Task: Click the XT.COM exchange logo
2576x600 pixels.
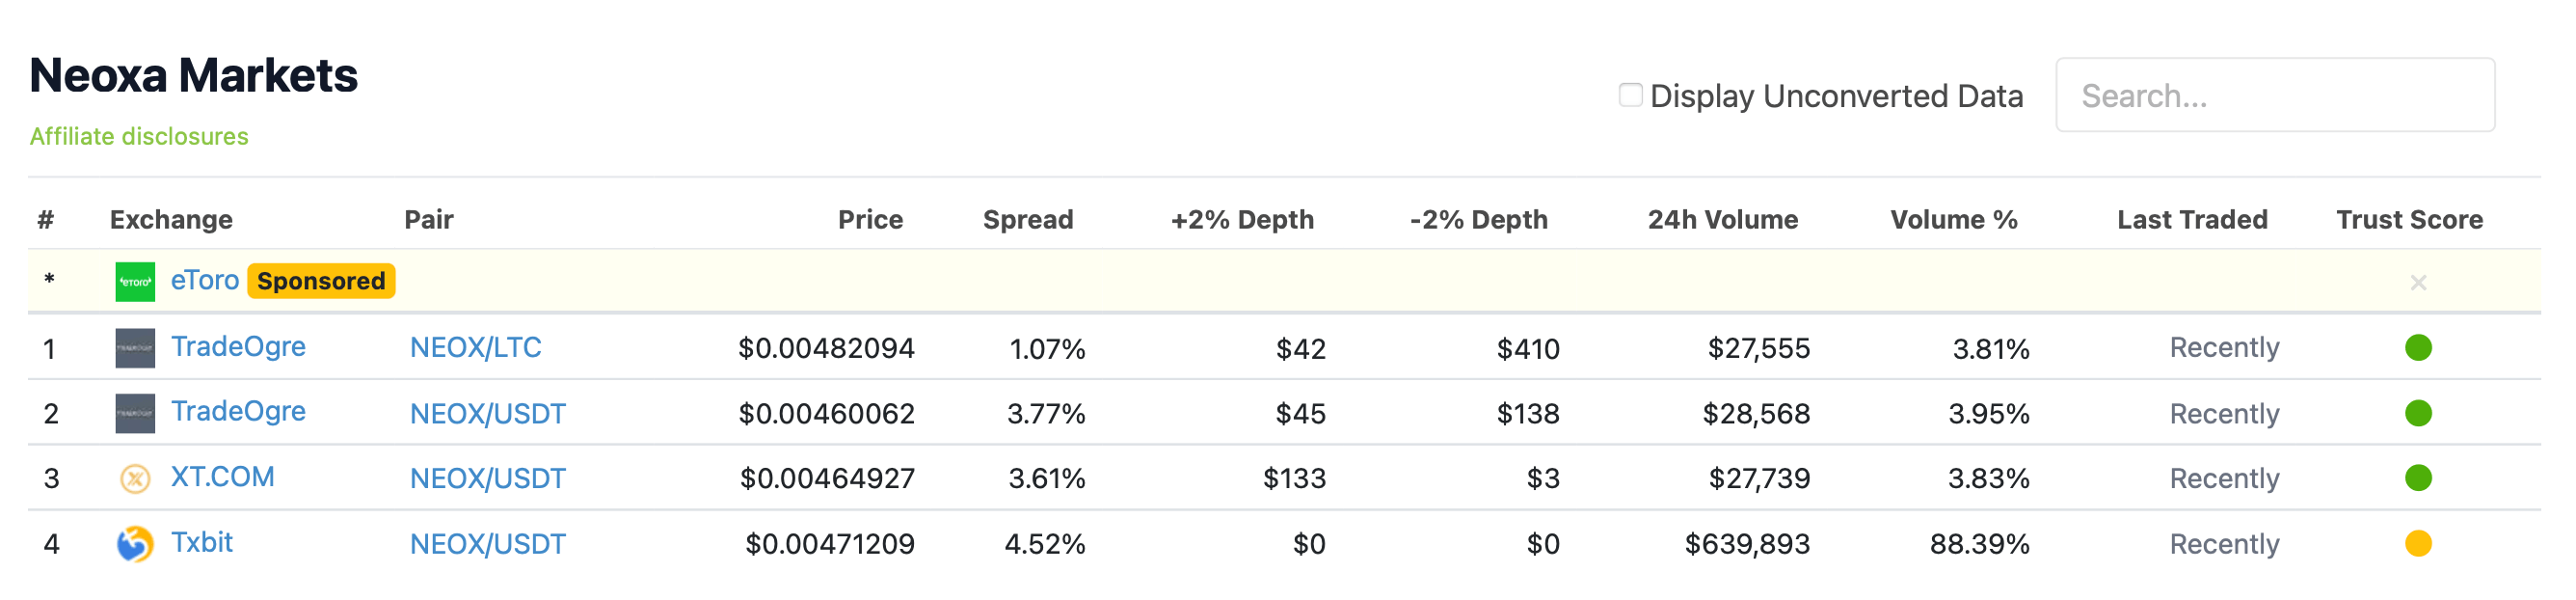Action: (135, 479)
